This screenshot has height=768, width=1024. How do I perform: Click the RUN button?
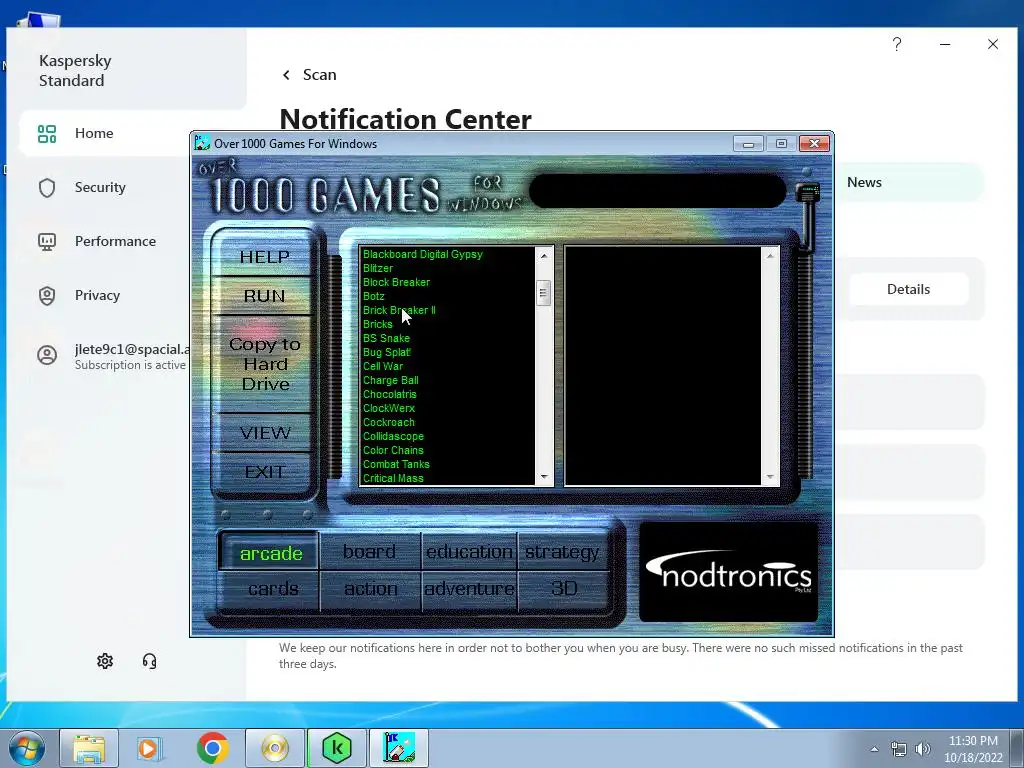tap(264, 296)
